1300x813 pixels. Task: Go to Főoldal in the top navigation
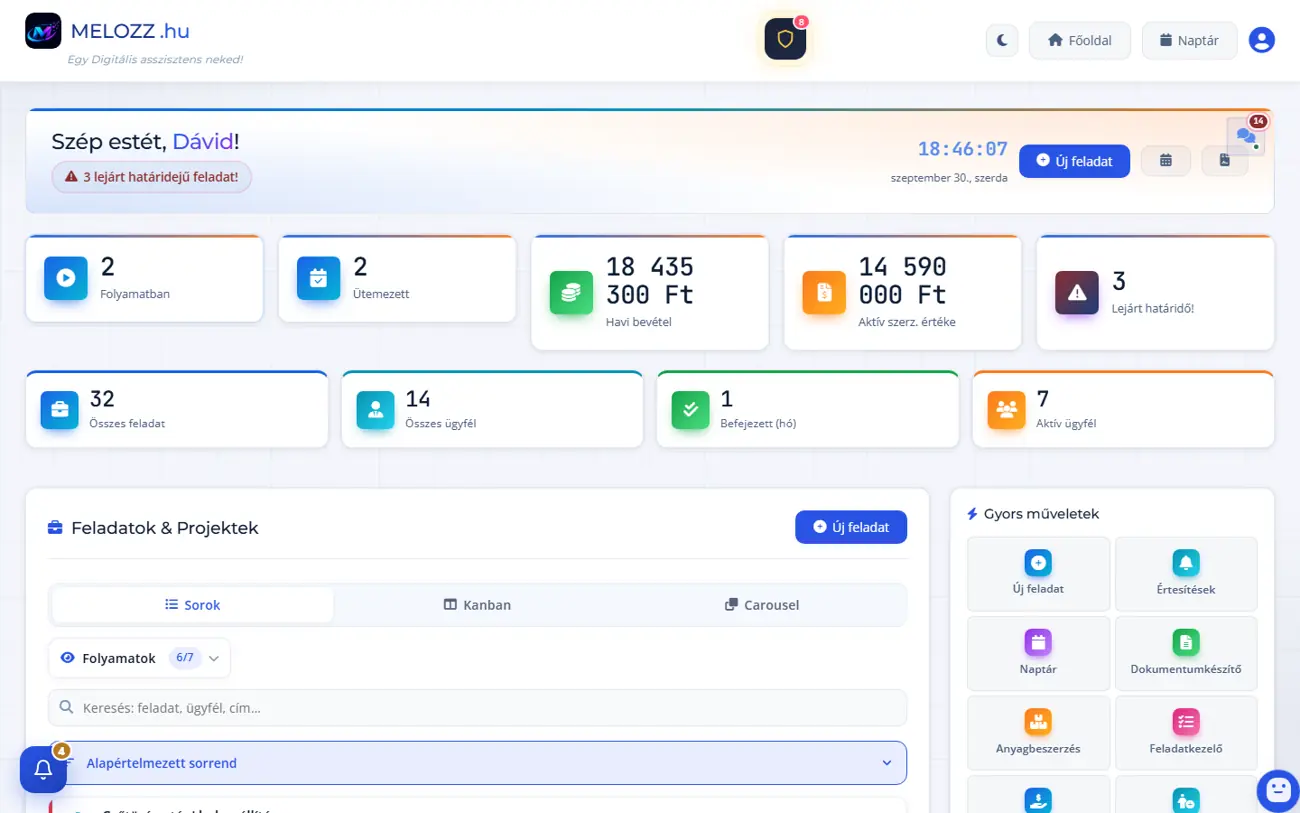(x=1080, y=41)
